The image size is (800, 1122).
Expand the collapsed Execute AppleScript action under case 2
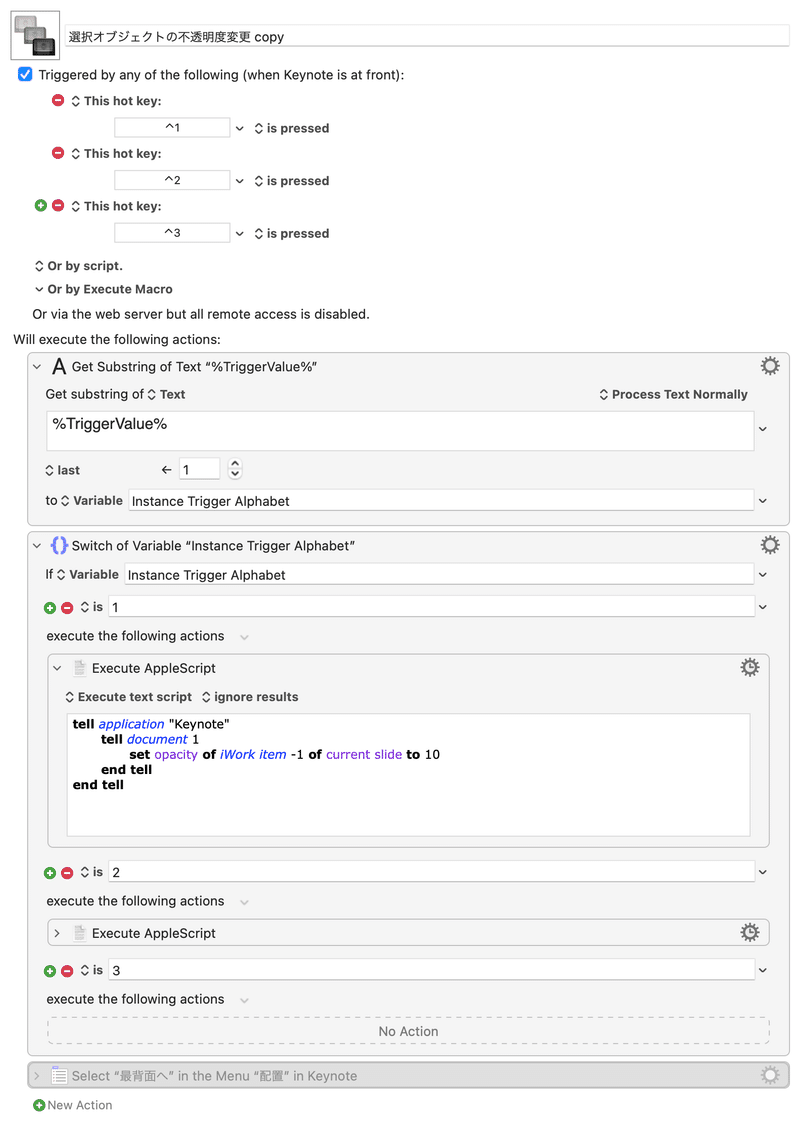pos(57,933)
